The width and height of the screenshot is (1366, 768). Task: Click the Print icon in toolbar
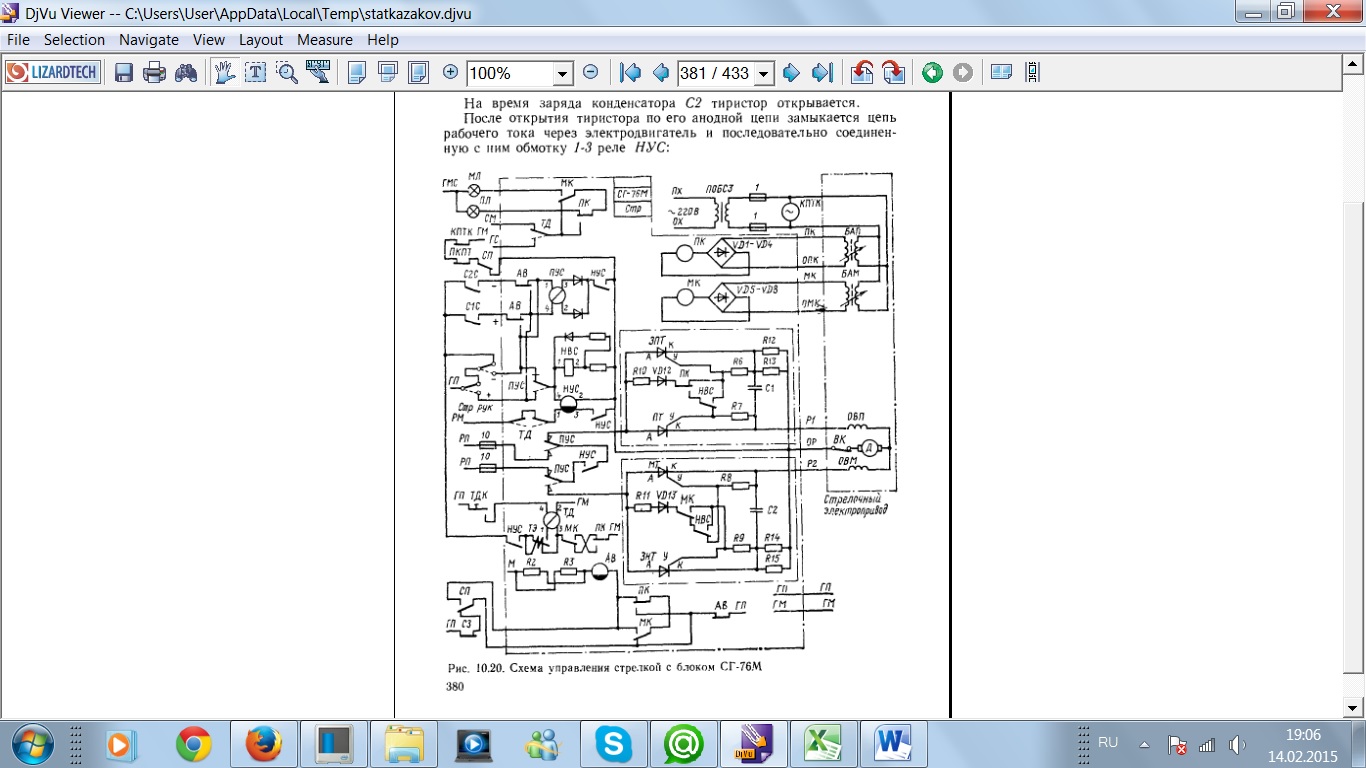154,73
